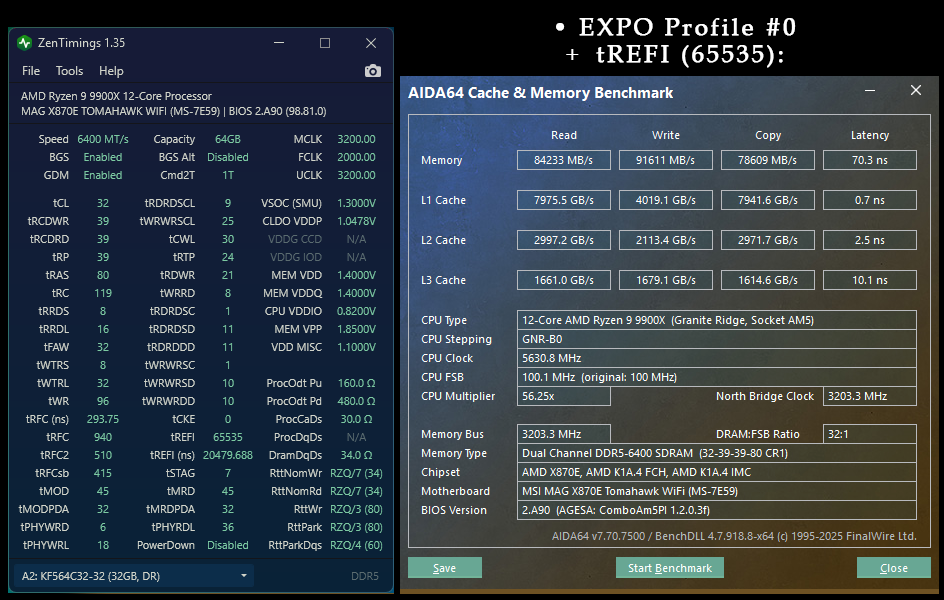Click the PowerDown value Disabled
This screenshot has height=600, width=944.
228,545
